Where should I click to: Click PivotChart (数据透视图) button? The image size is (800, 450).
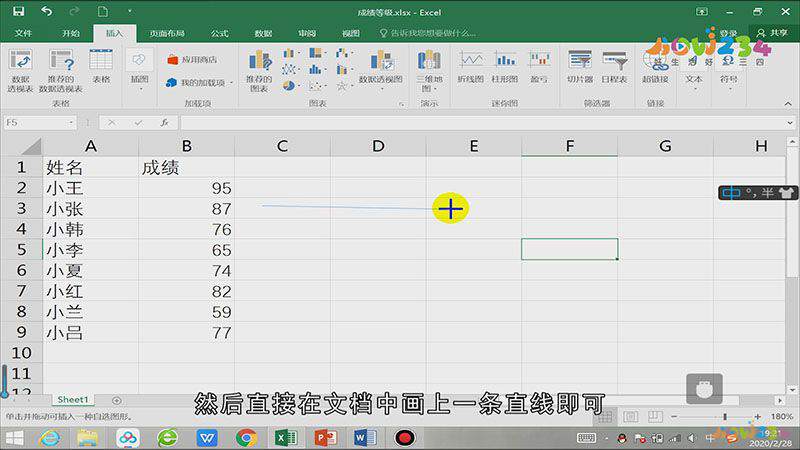click(381, 70)
